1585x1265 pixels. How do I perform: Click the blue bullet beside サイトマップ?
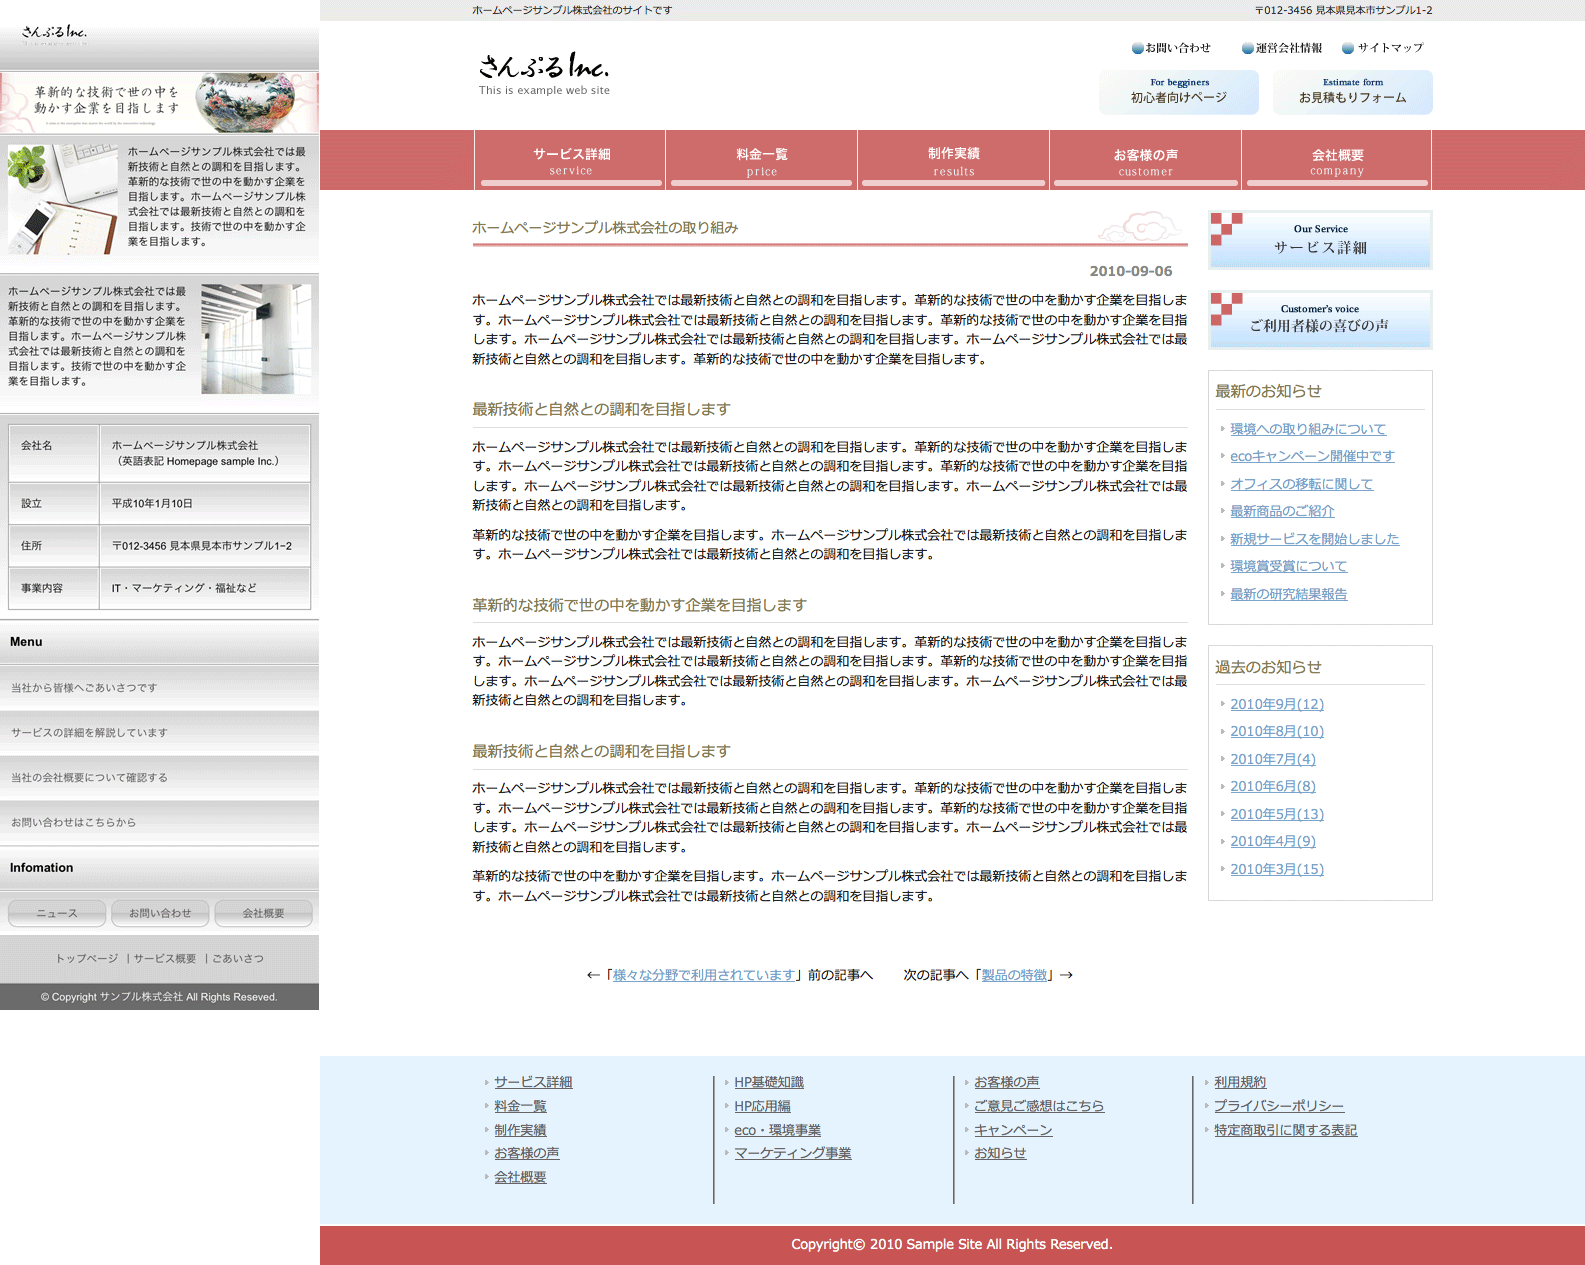[x=1348, y=48]
